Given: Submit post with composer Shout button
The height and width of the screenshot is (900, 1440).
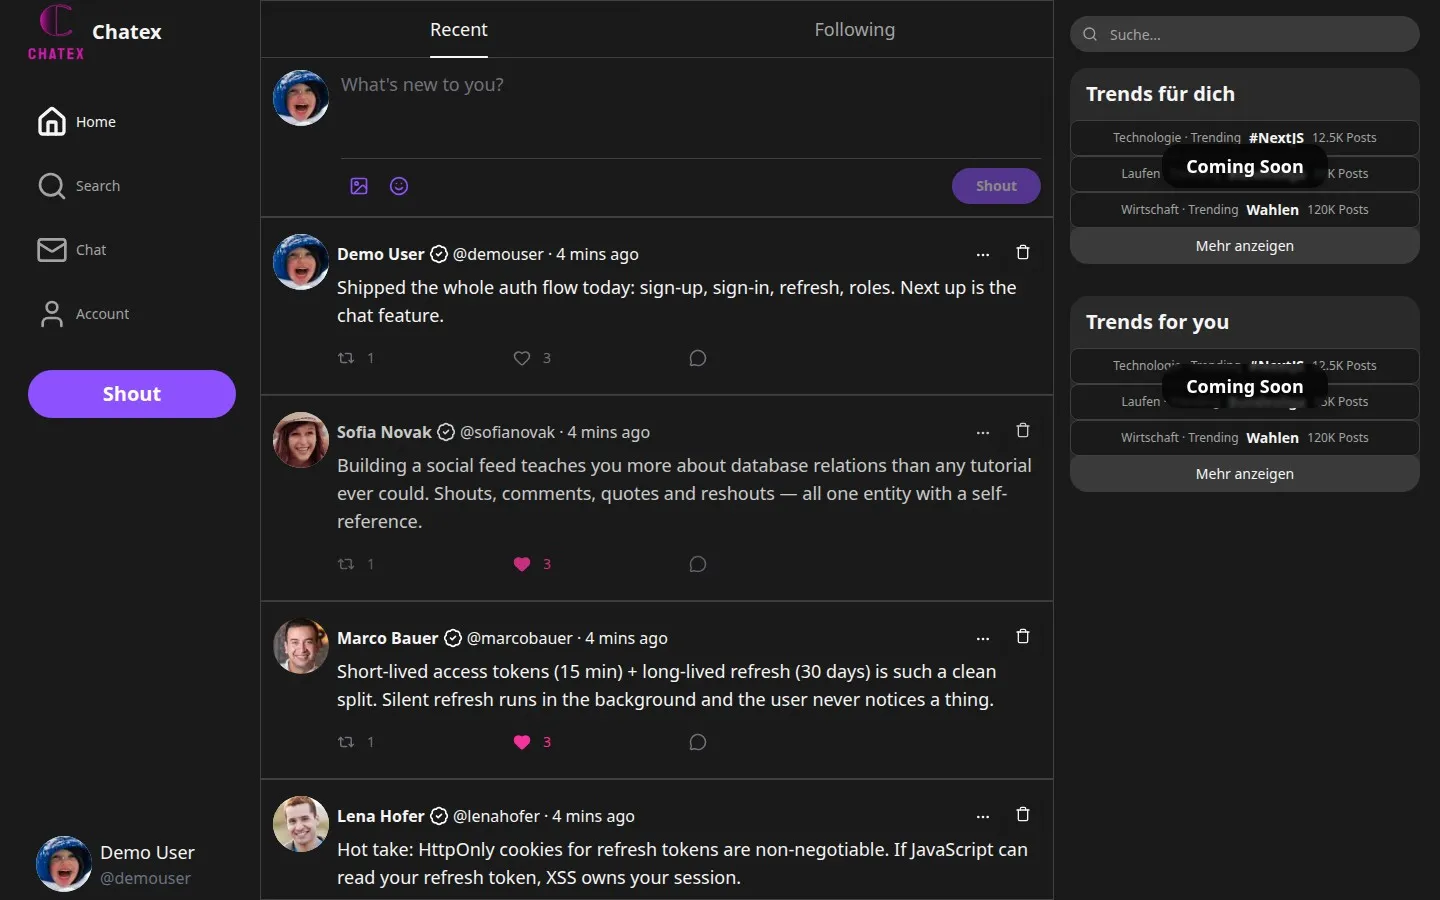Looking at the screenshot, I should click(996, 186).
